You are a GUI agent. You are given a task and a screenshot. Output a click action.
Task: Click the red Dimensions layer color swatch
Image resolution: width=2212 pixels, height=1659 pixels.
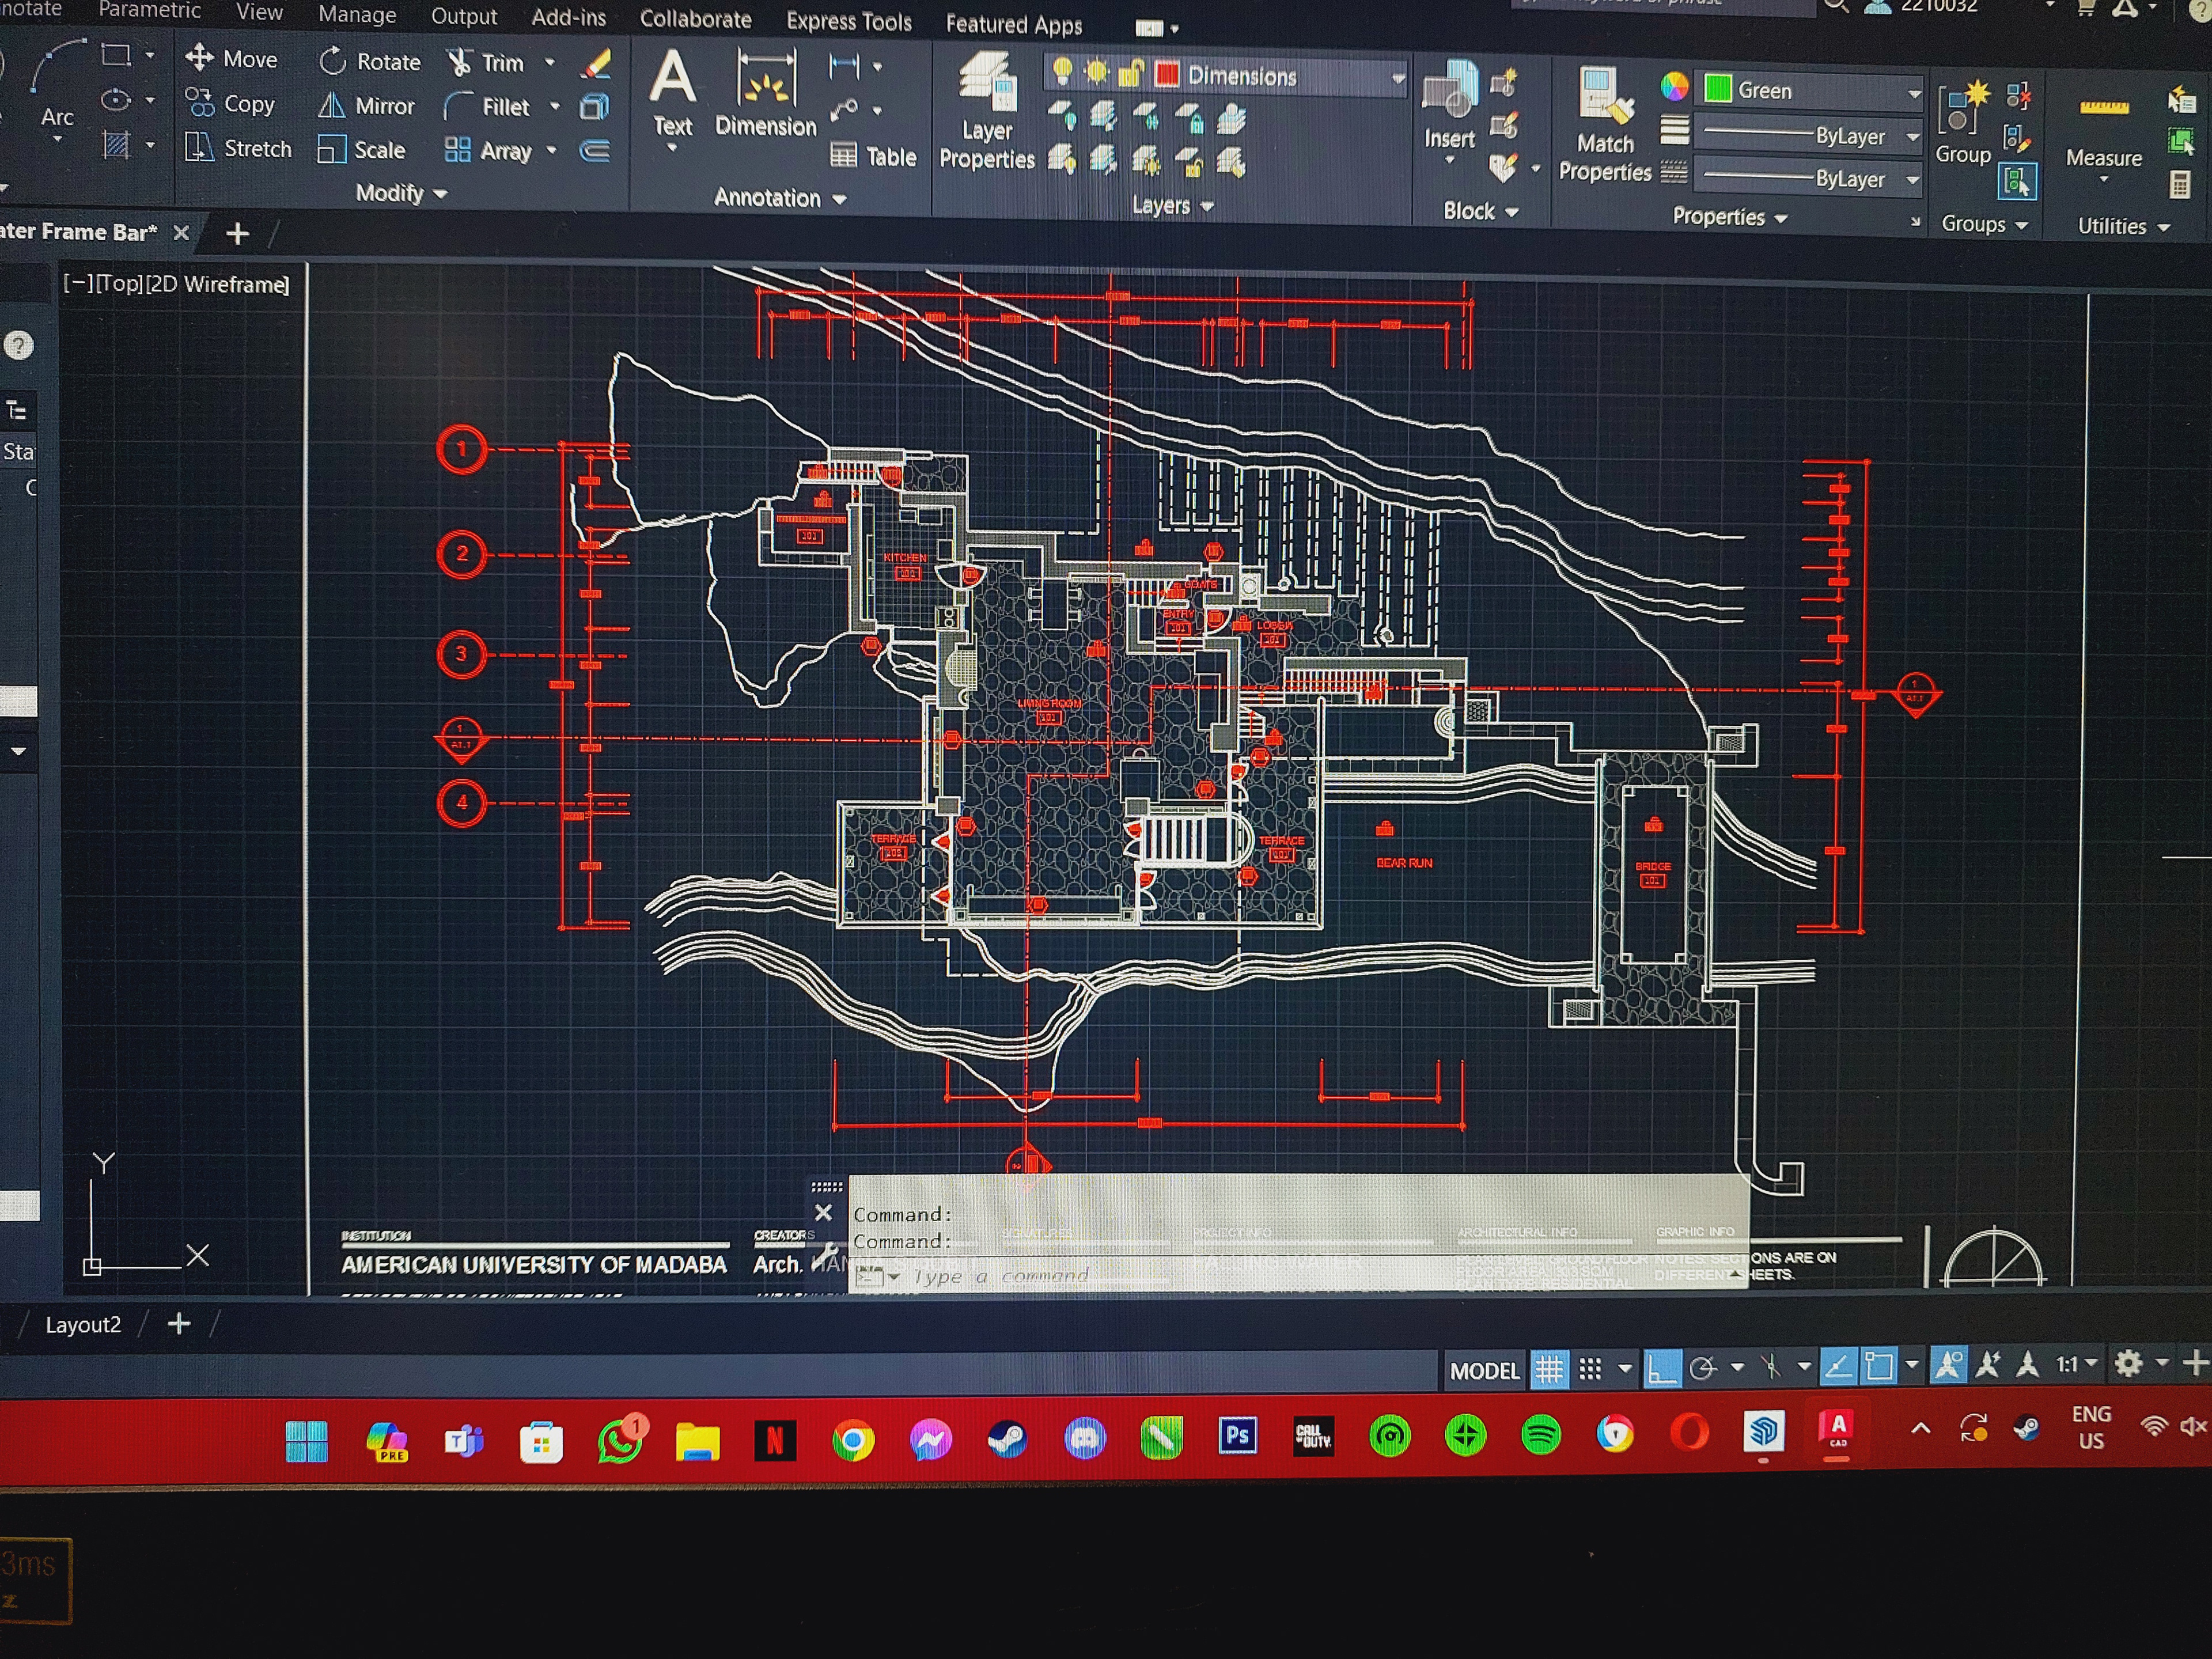1166,74
